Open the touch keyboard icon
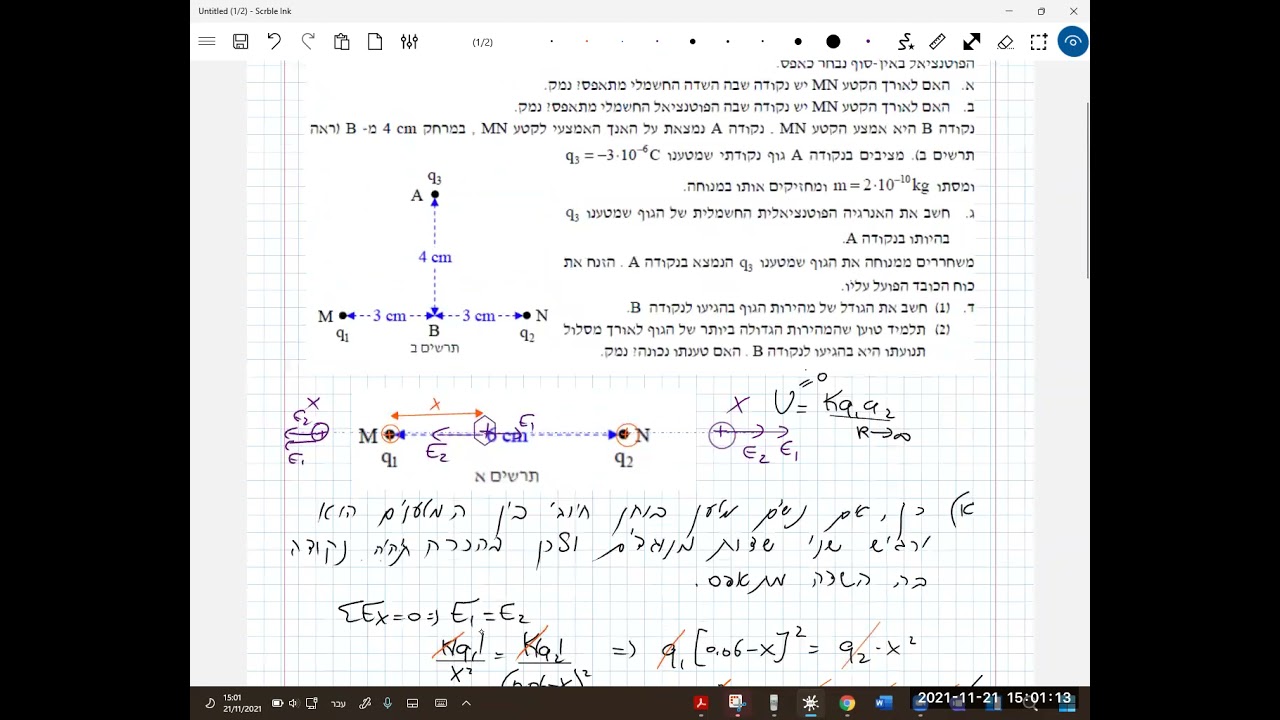This screenshot has width=1280, height=720. (x=440, y=703)
